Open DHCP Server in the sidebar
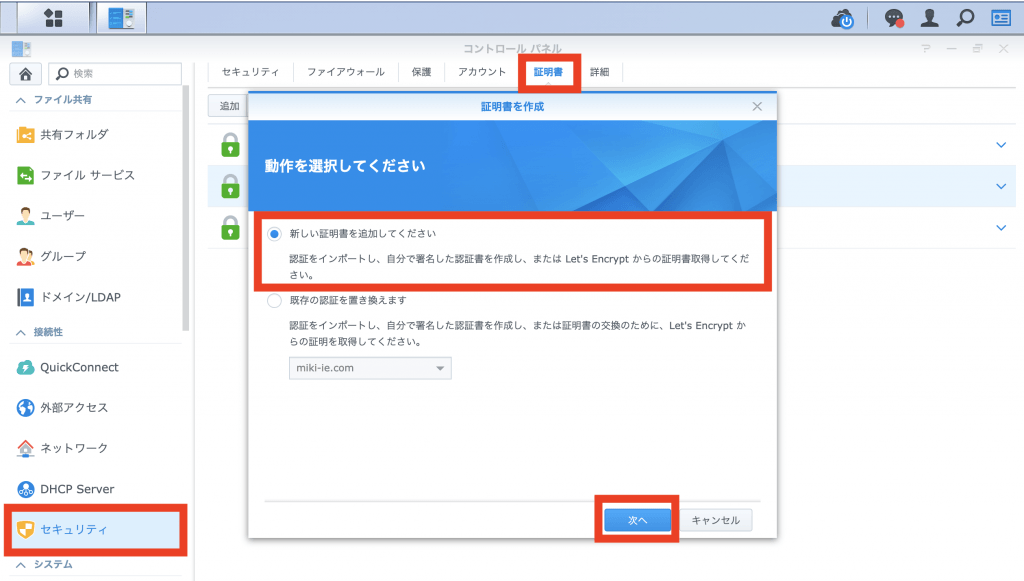1024x581 pixels. [x=77, y=489]
